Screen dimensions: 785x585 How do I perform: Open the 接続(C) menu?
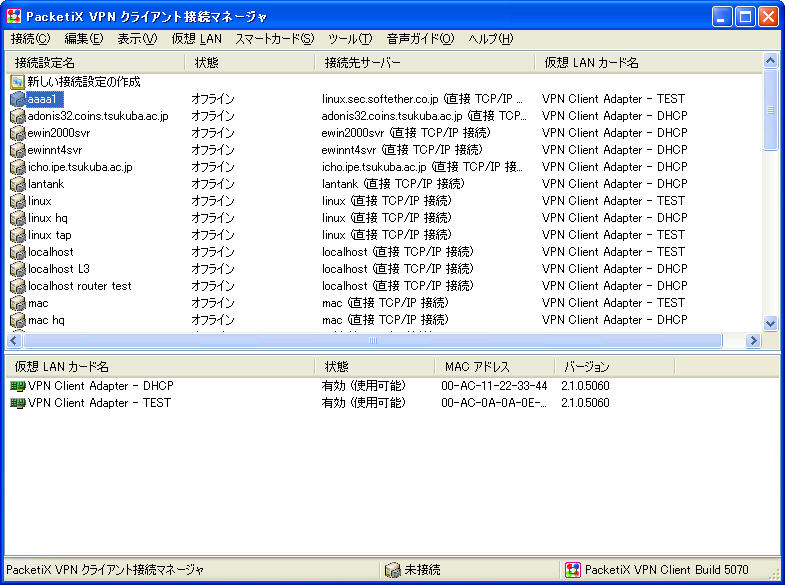(x=29, y=39)
